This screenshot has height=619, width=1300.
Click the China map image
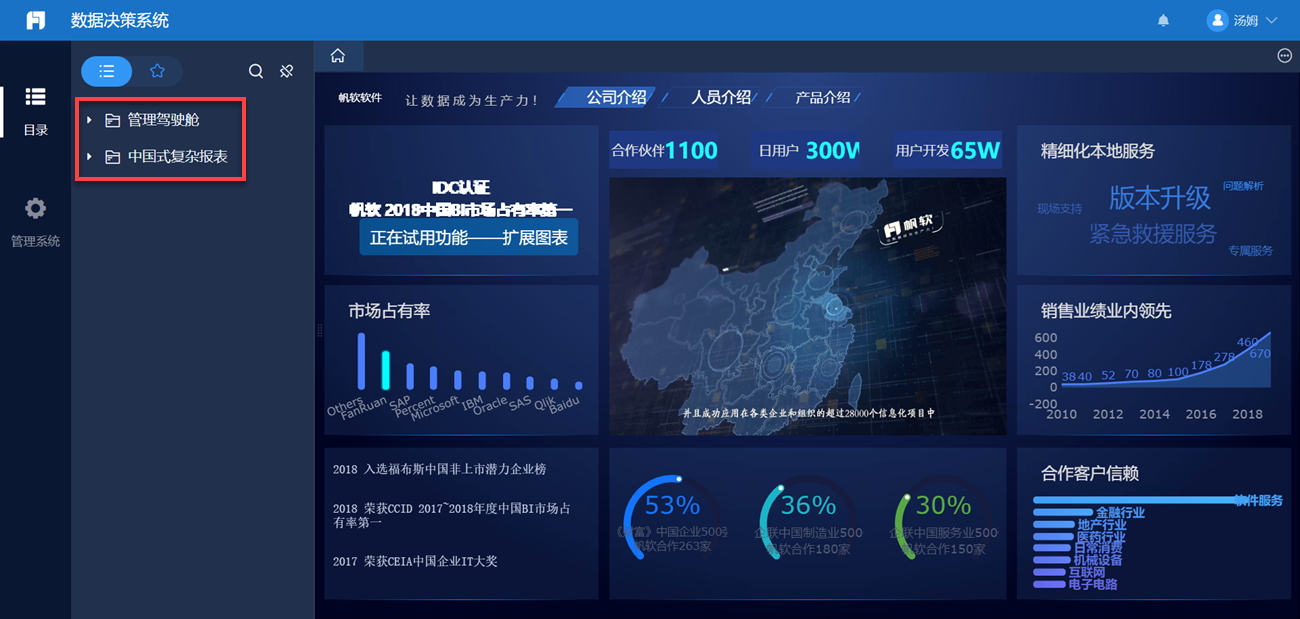pyautogui.click(x=808, y=306)
